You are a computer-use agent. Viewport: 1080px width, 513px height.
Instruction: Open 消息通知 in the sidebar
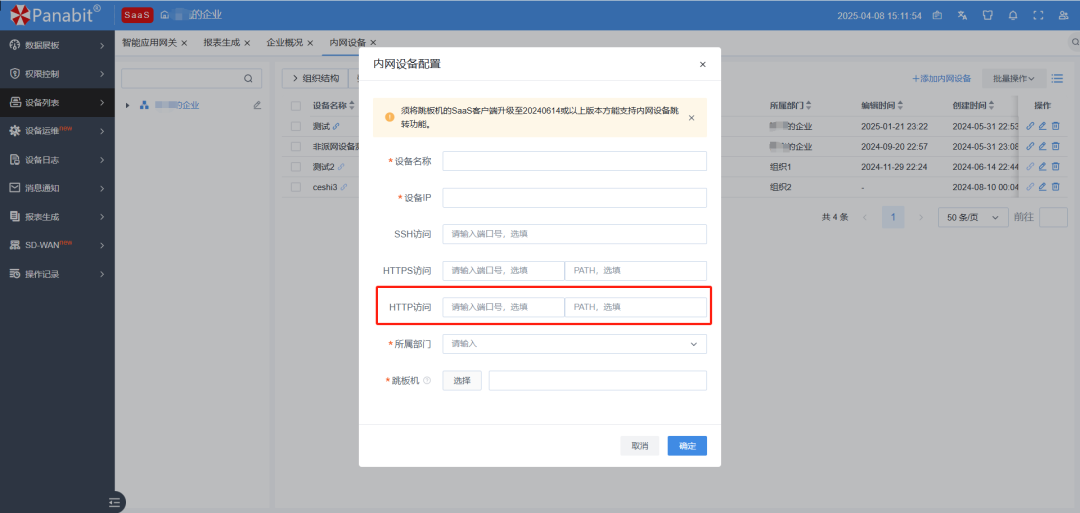pos(57,188)
